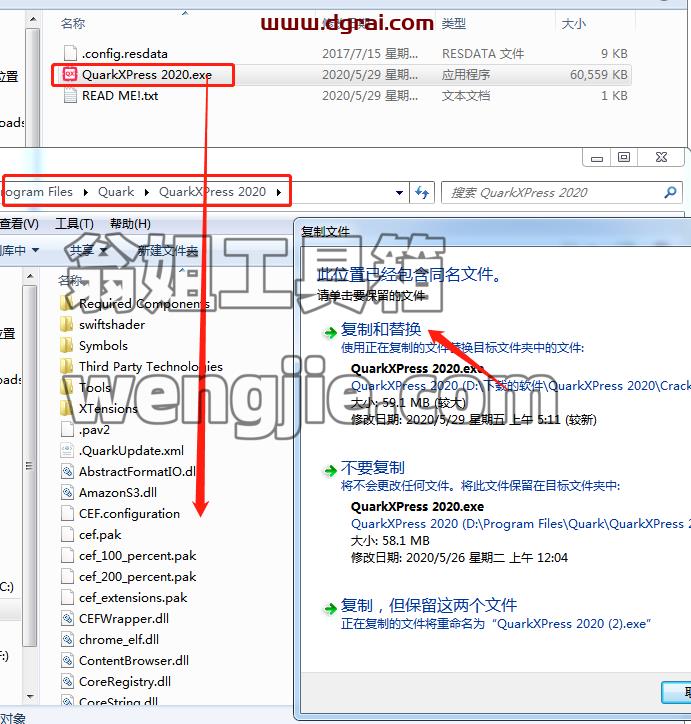Open the 查看(V) menu
Screen dimensions: 691x724
point(19,224)
